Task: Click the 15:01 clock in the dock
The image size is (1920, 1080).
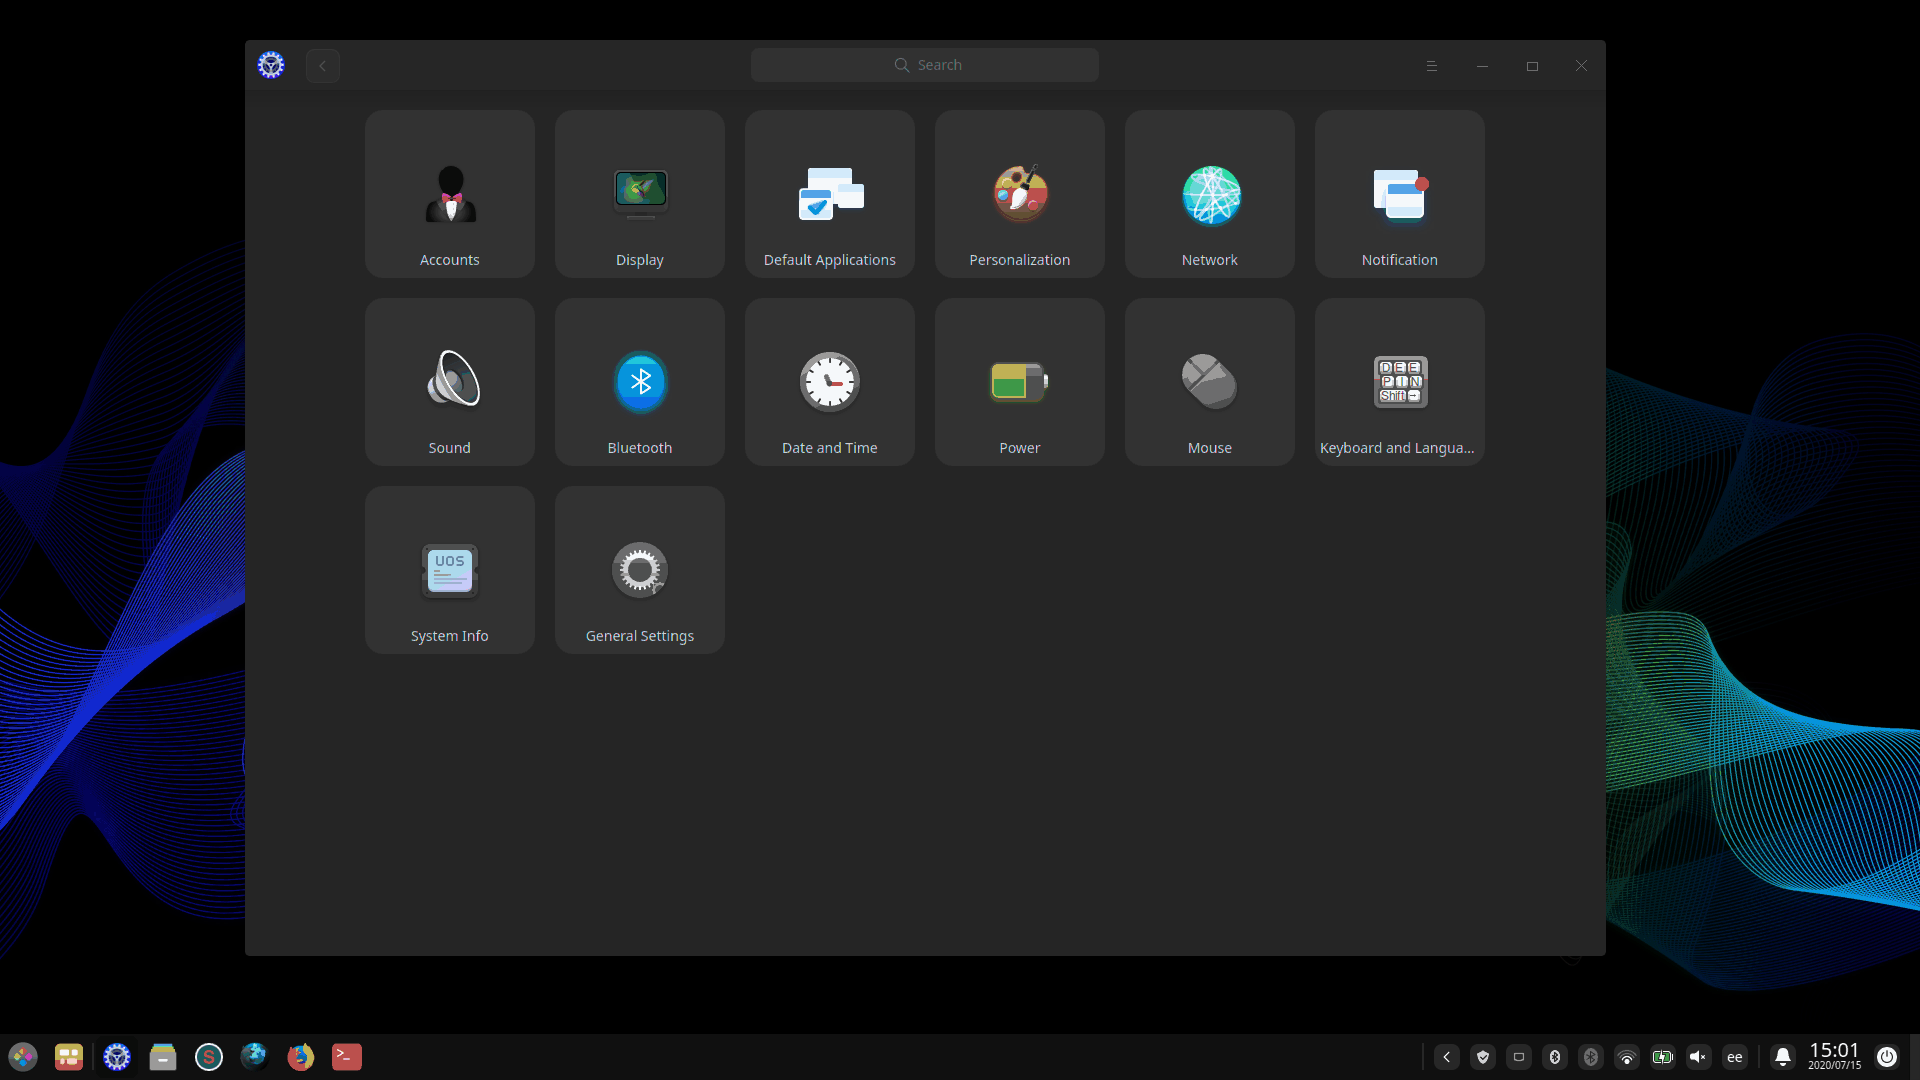Action: click(1834, 1056)
